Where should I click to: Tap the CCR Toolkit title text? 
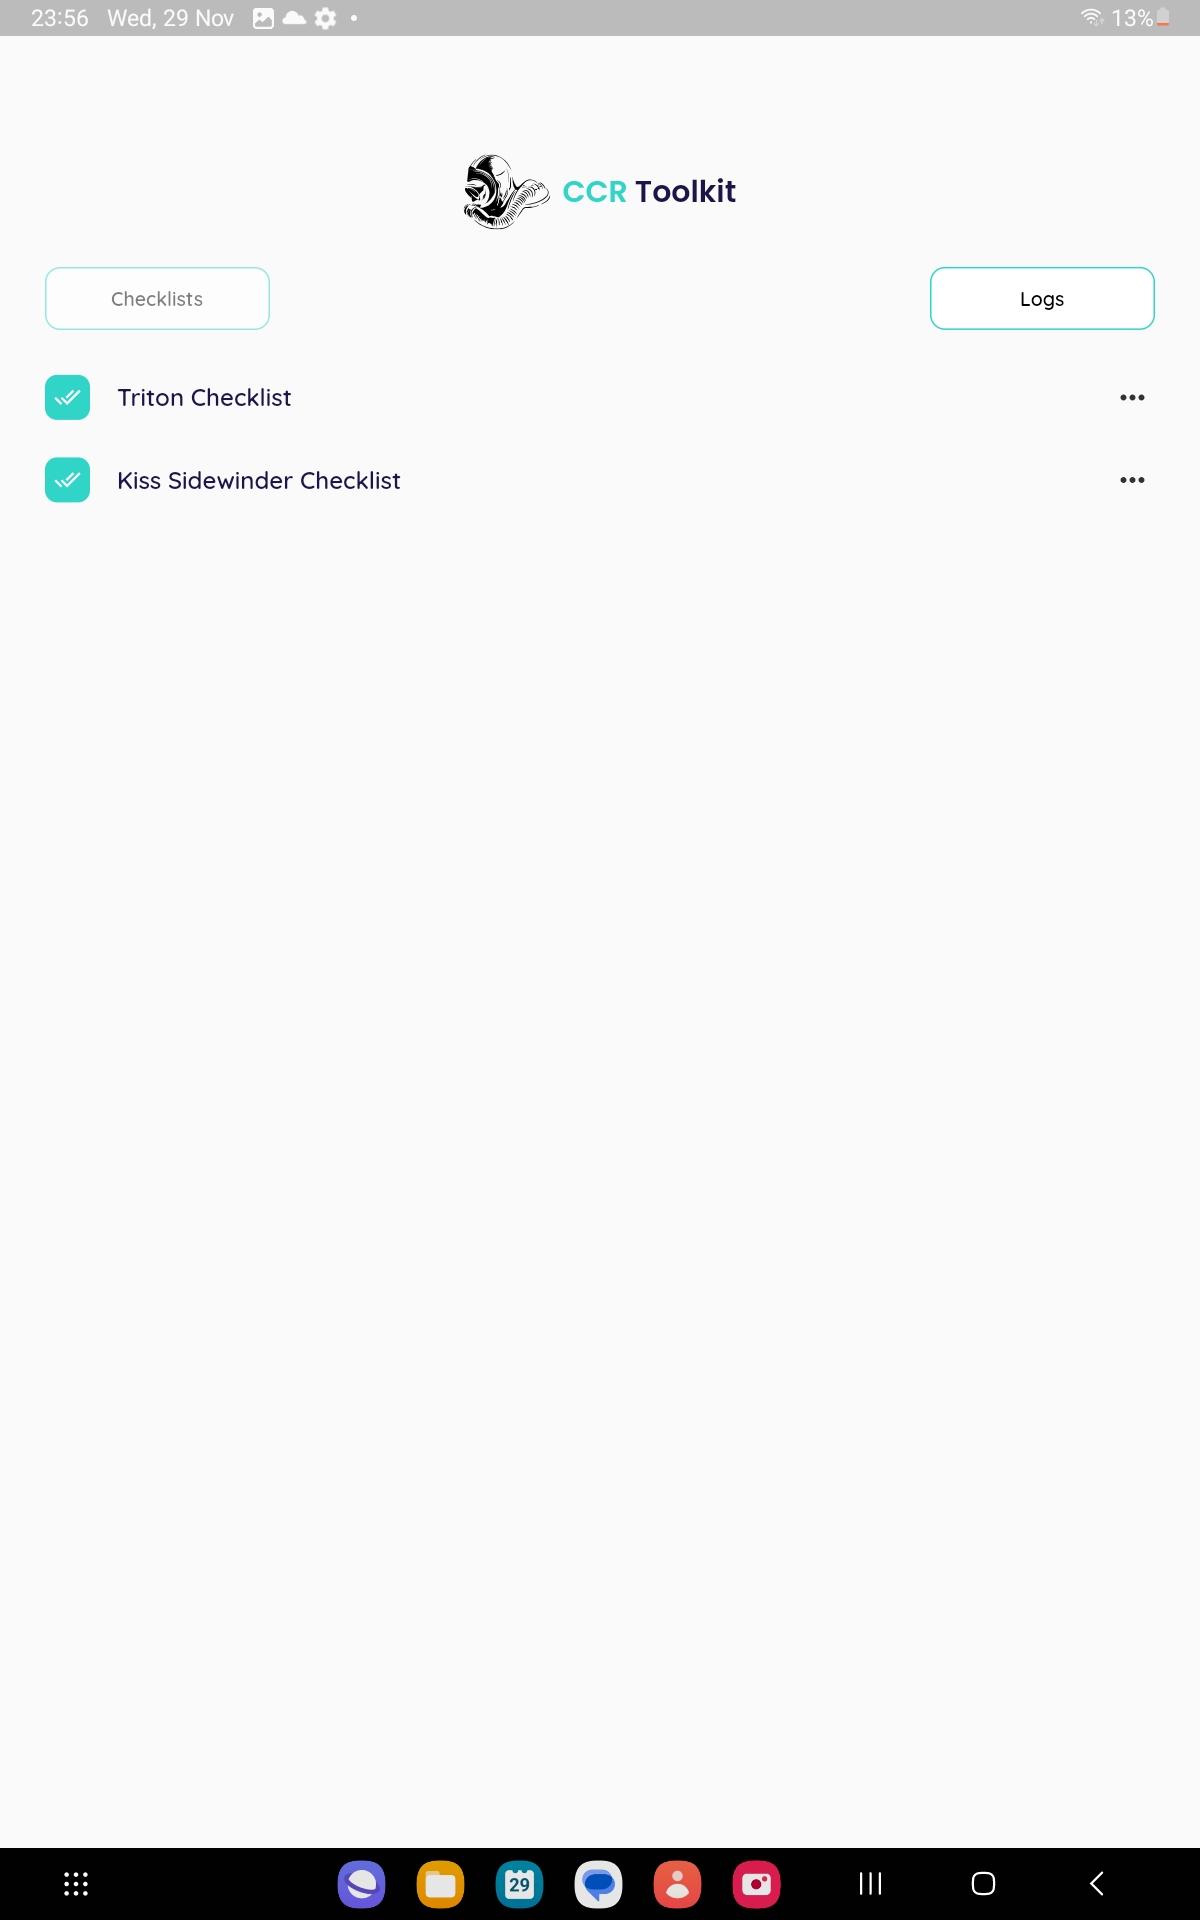coord(649,191)
